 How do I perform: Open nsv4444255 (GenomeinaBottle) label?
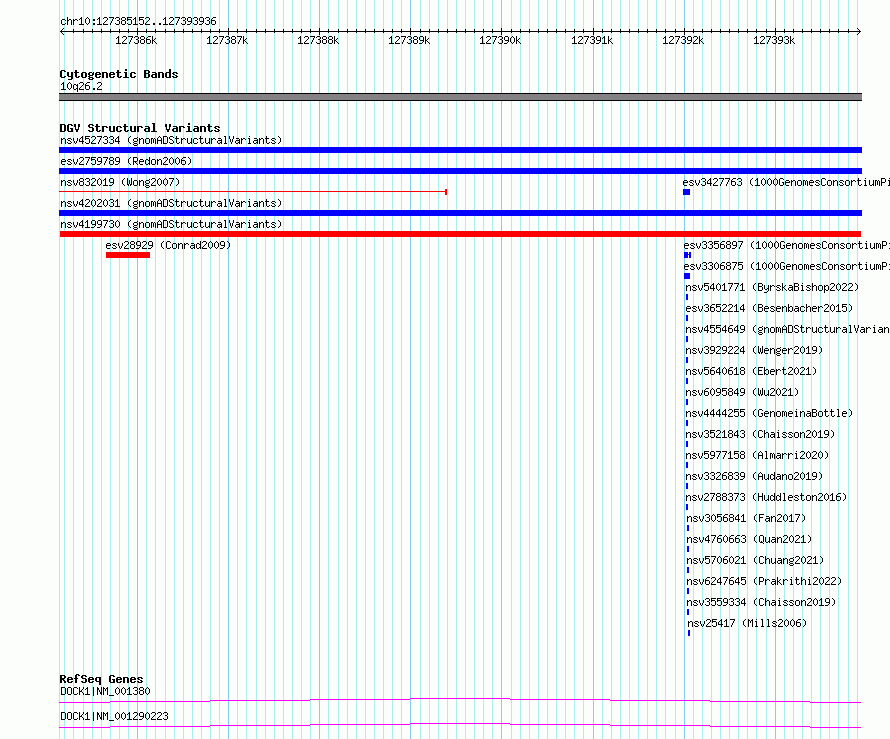[x=769, y=413]
